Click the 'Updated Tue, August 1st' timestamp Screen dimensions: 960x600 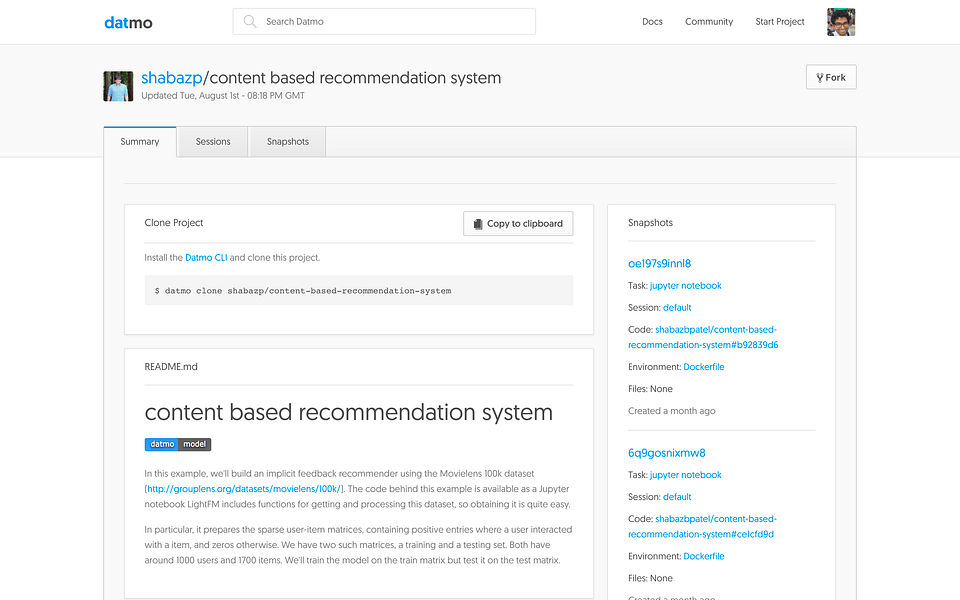[x=223, y=96]
